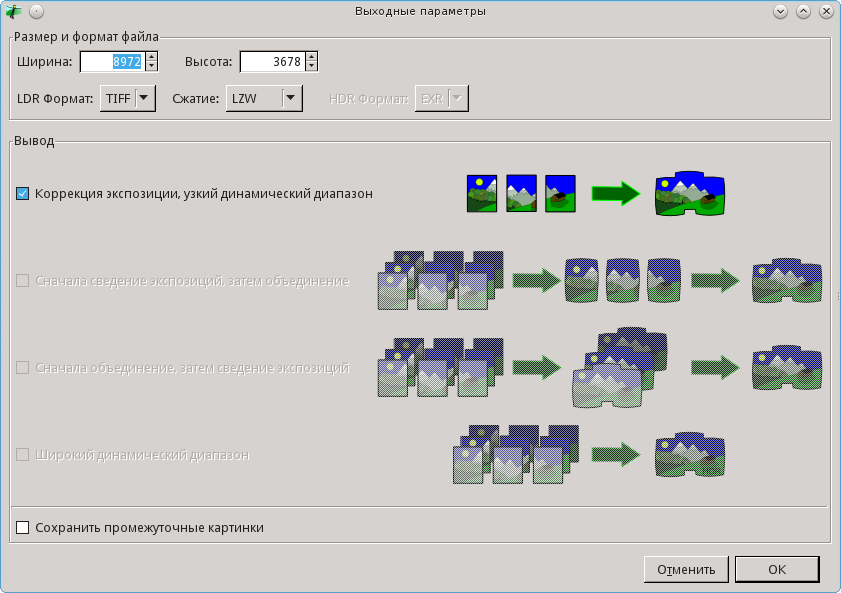Image resolution: width=841 pixels, height=593 pixels.
Task: Click the Width (Ширина) input field
Action: click(x=112, y=62)
